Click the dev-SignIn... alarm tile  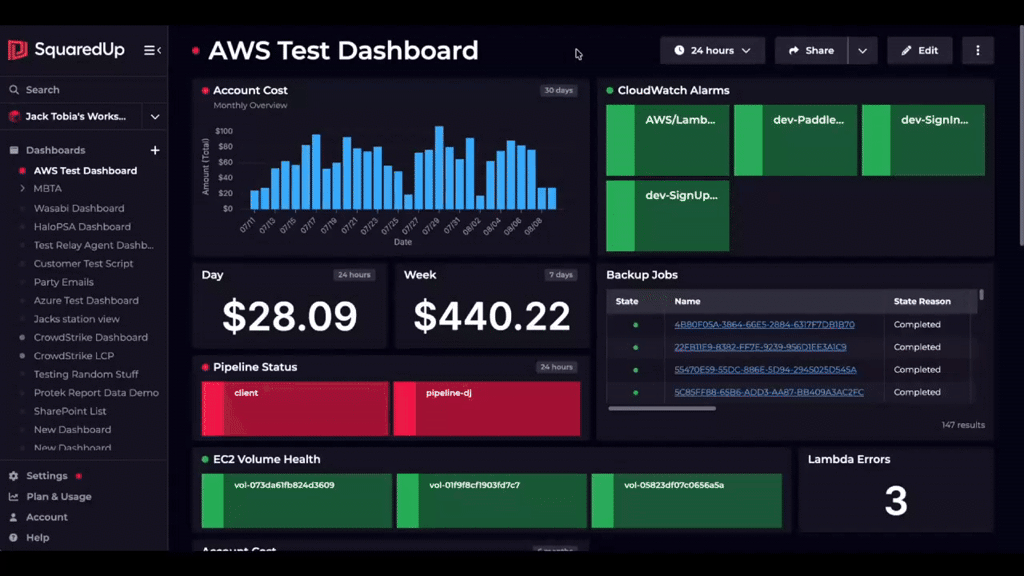click(923, 140)
